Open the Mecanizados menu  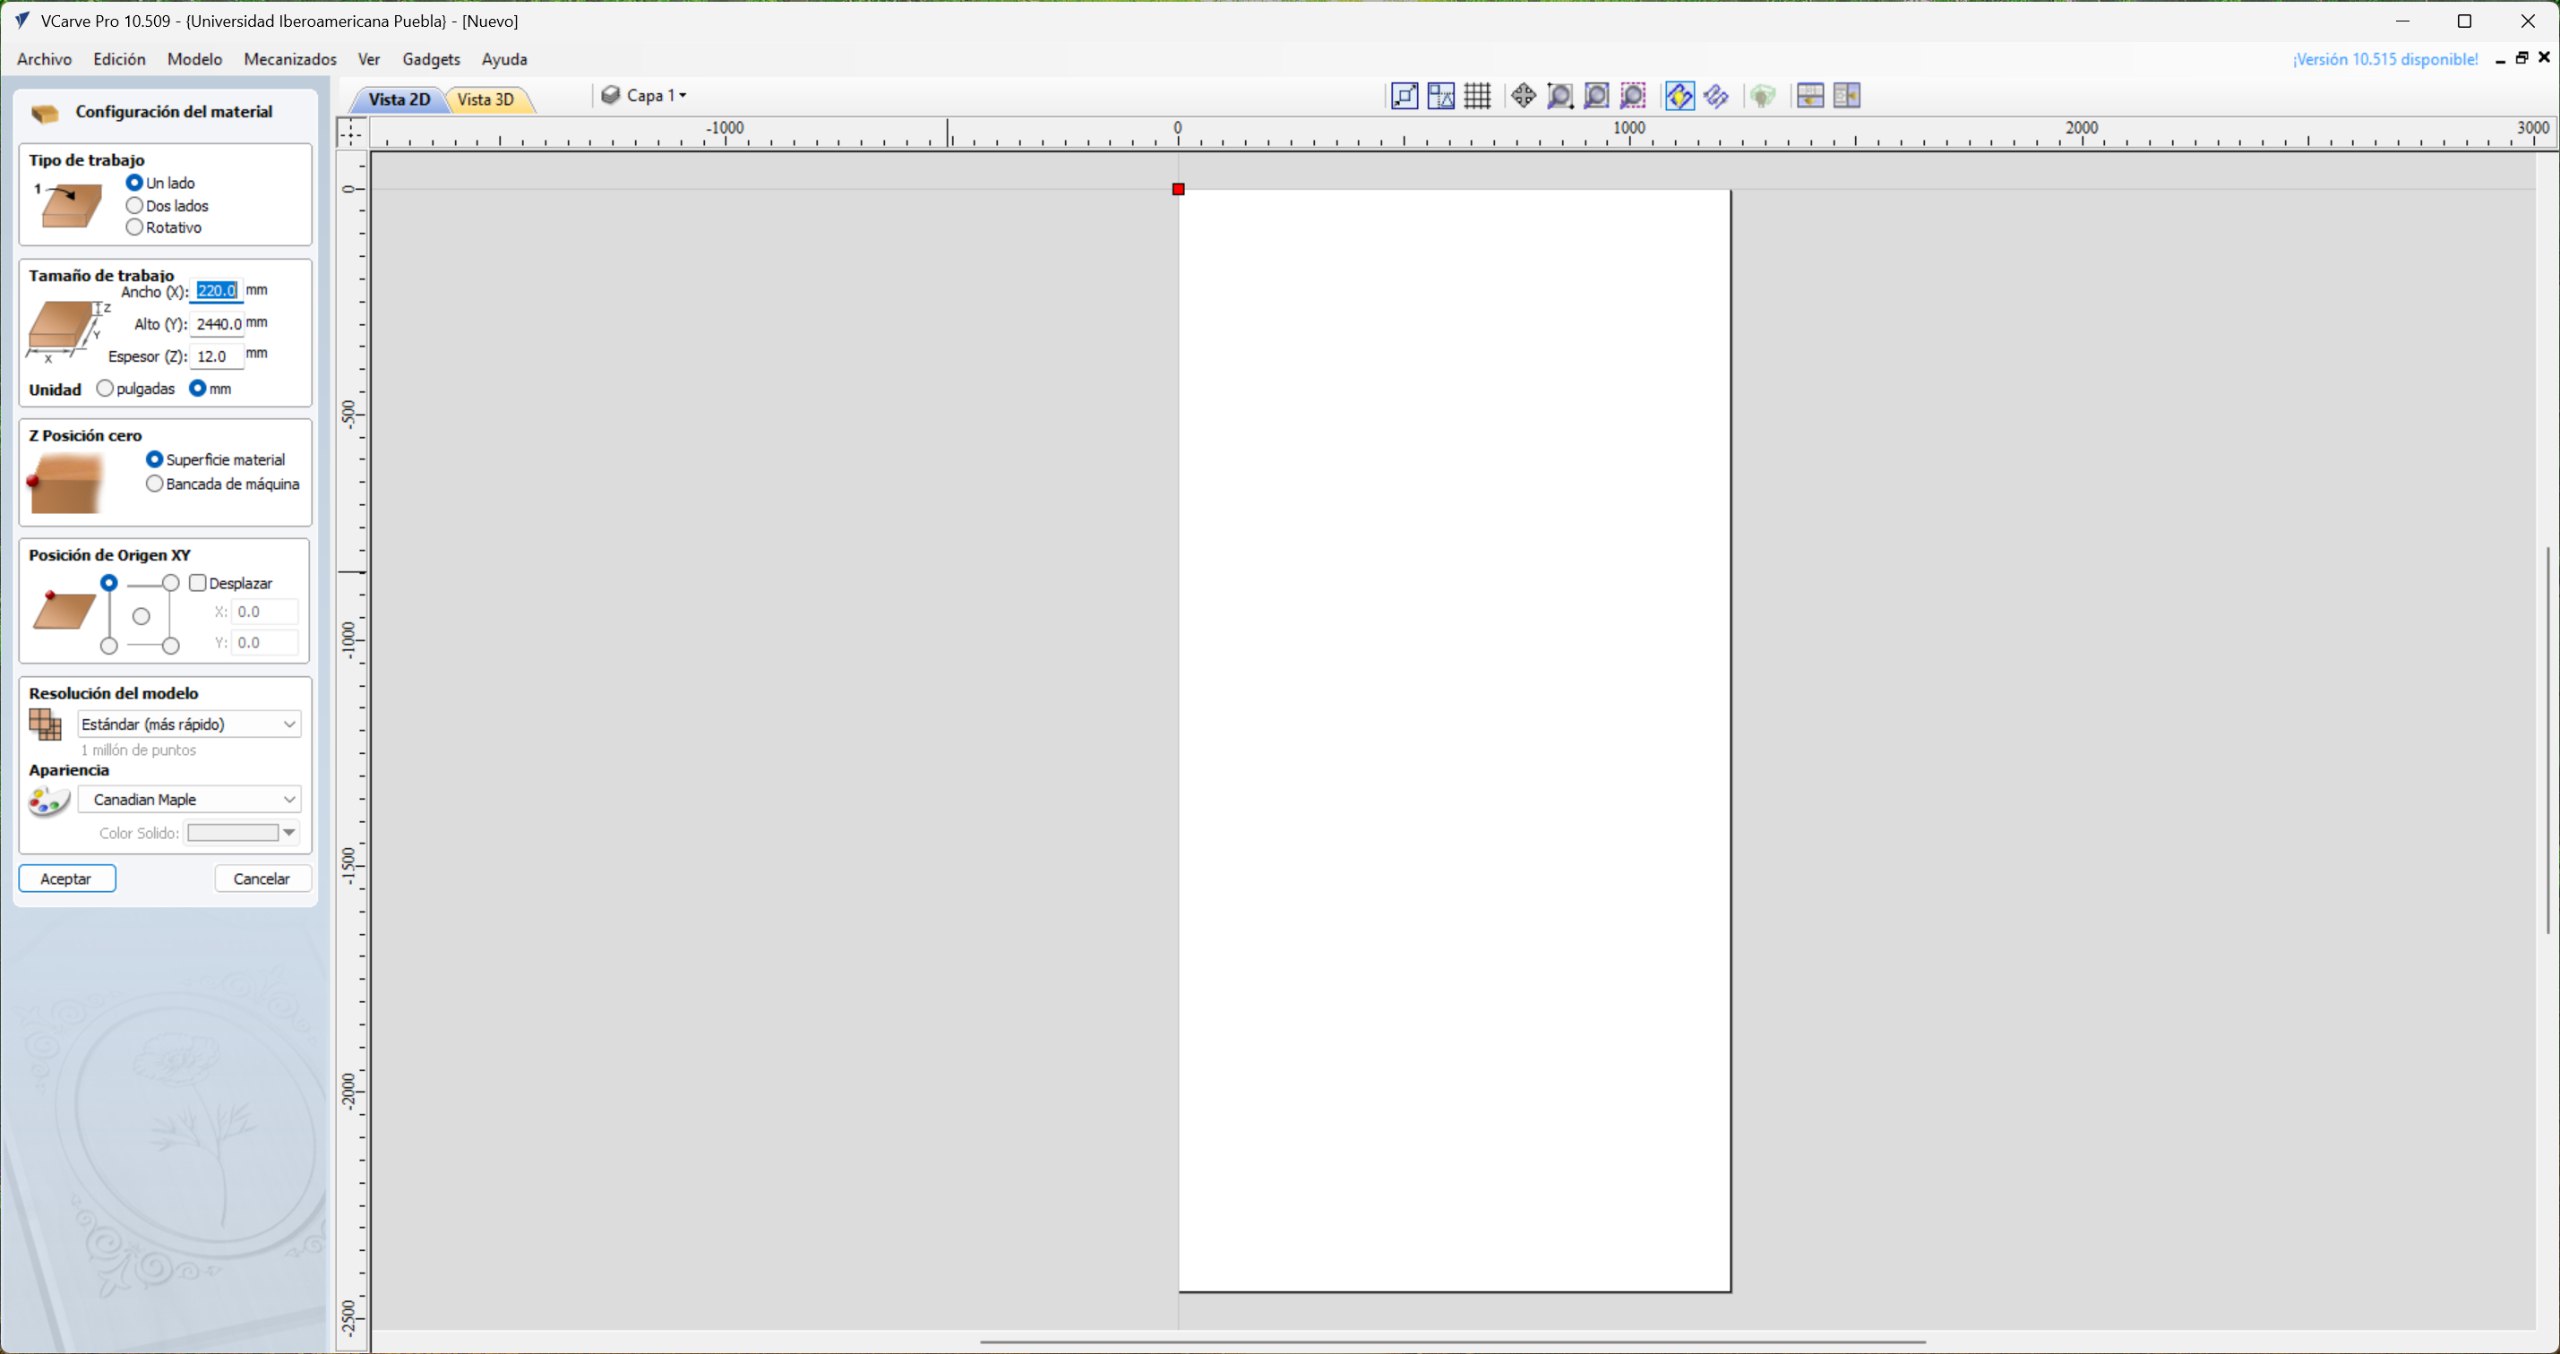pyautogui.click(x=290, y=59)
